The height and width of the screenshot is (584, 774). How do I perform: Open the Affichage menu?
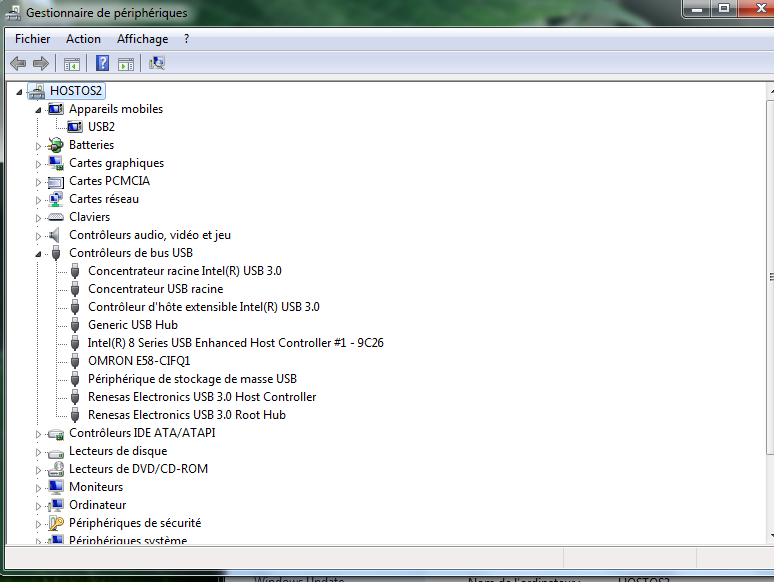point(143,39)
